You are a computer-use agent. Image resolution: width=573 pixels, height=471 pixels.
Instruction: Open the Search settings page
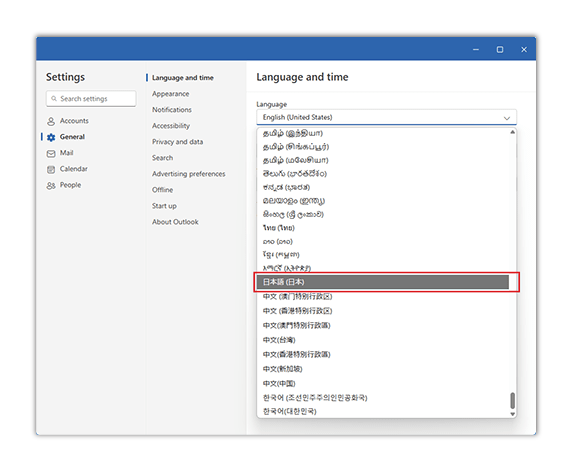[163, 158]
